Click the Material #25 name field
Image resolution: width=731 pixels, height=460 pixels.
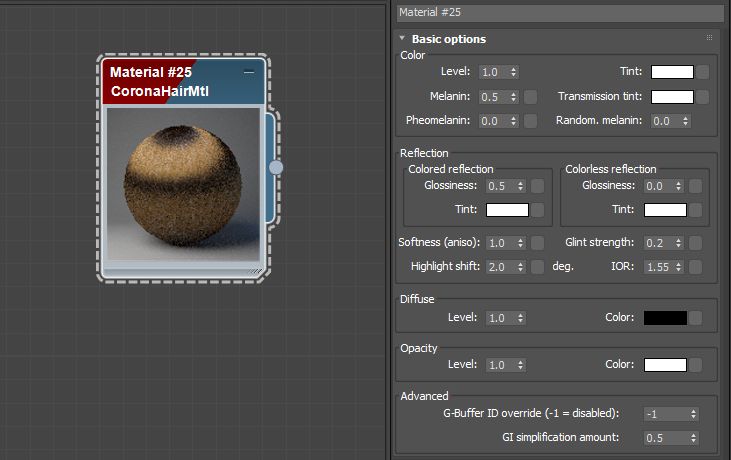coord(560,13)
